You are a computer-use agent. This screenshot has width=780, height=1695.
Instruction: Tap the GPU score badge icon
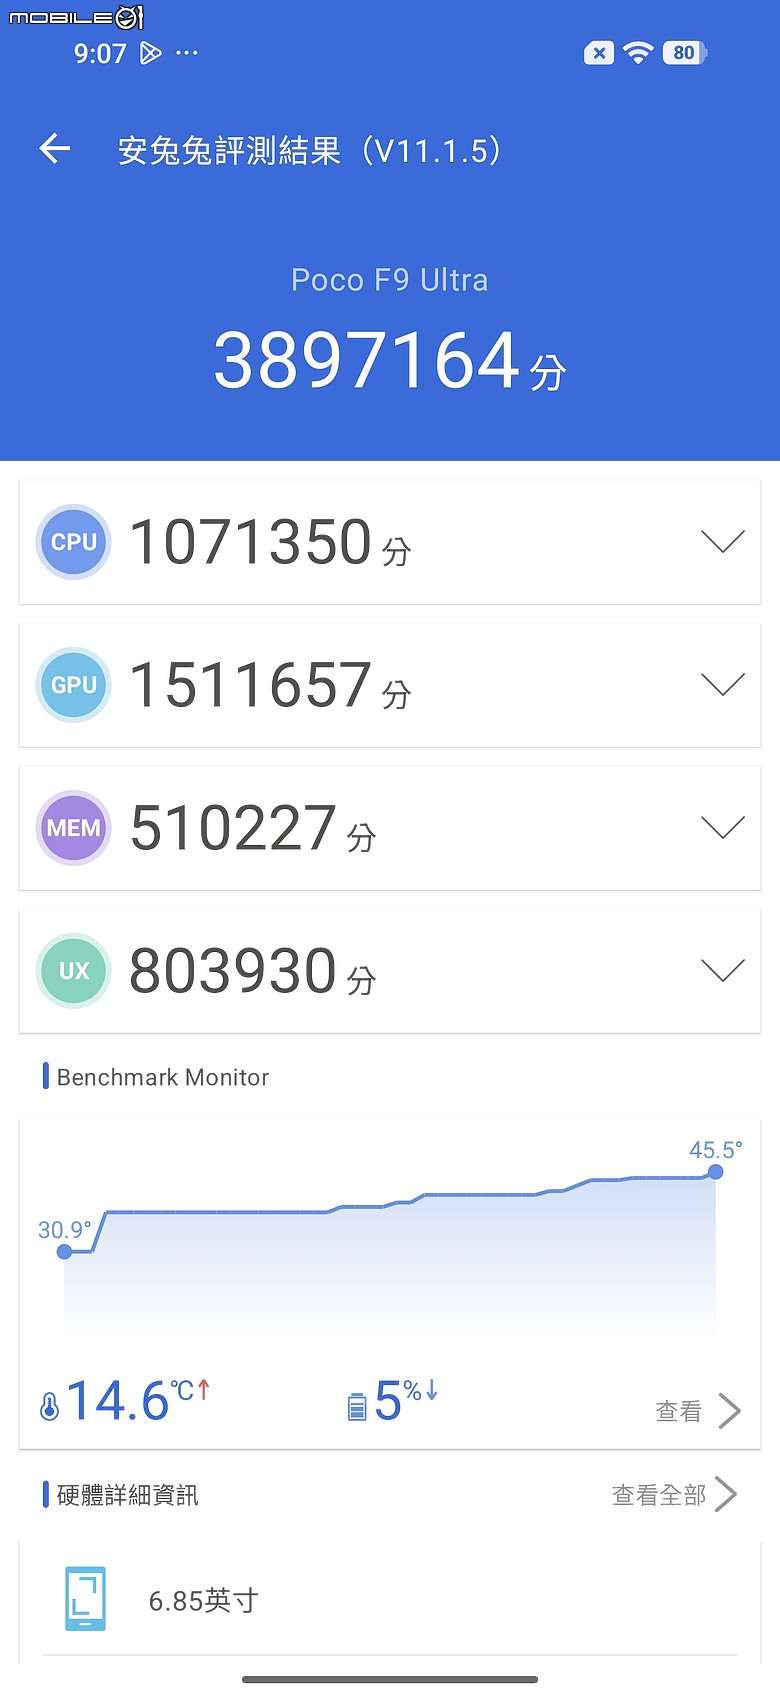click(73, 684)
